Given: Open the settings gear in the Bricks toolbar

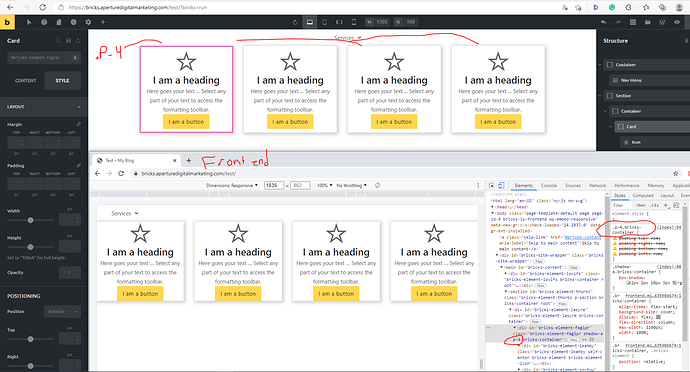Looking at the screenshot, I should (88, 22).
